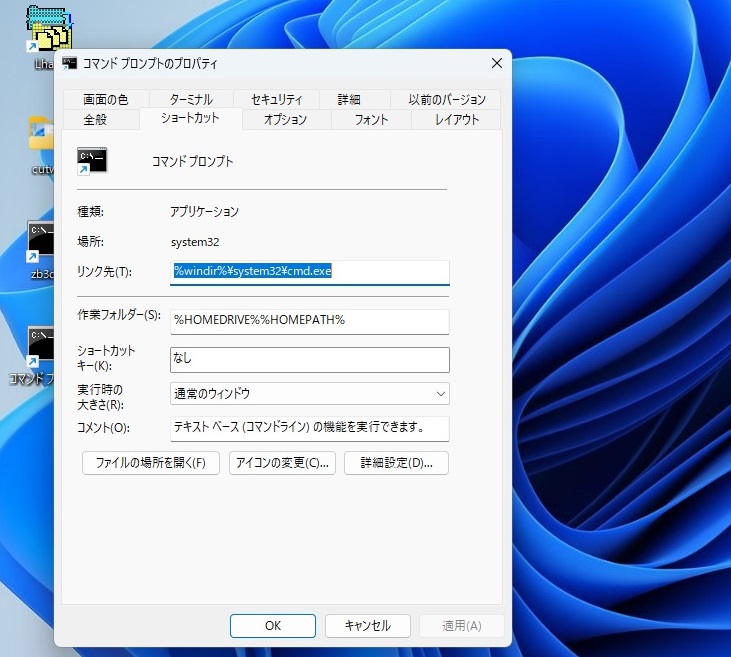731x657 pixels.
Task: Select the レイアウト tab
Action: [457, 119]
